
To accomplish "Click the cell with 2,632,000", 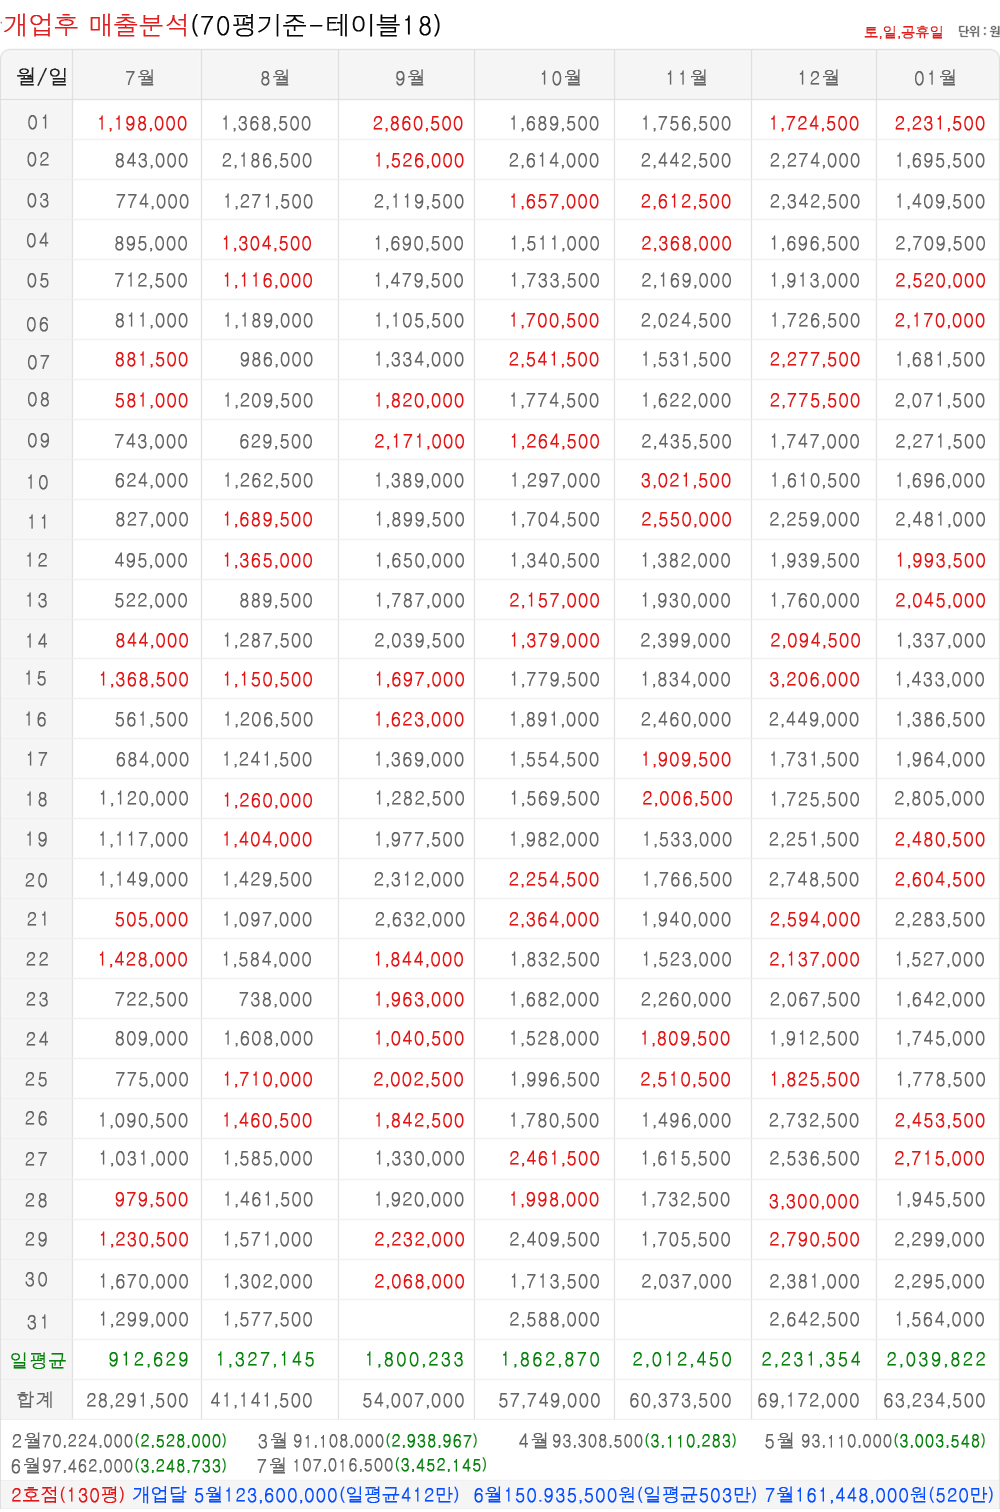I will tap(419, 920).
